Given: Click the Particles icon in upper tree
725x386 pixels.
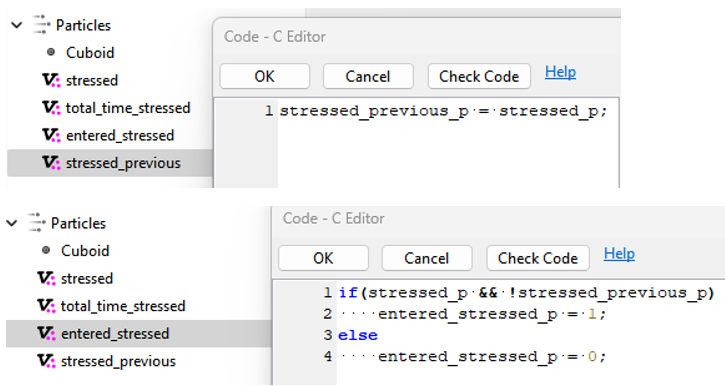Looking at the screenshot, I should tap(41, 25).
